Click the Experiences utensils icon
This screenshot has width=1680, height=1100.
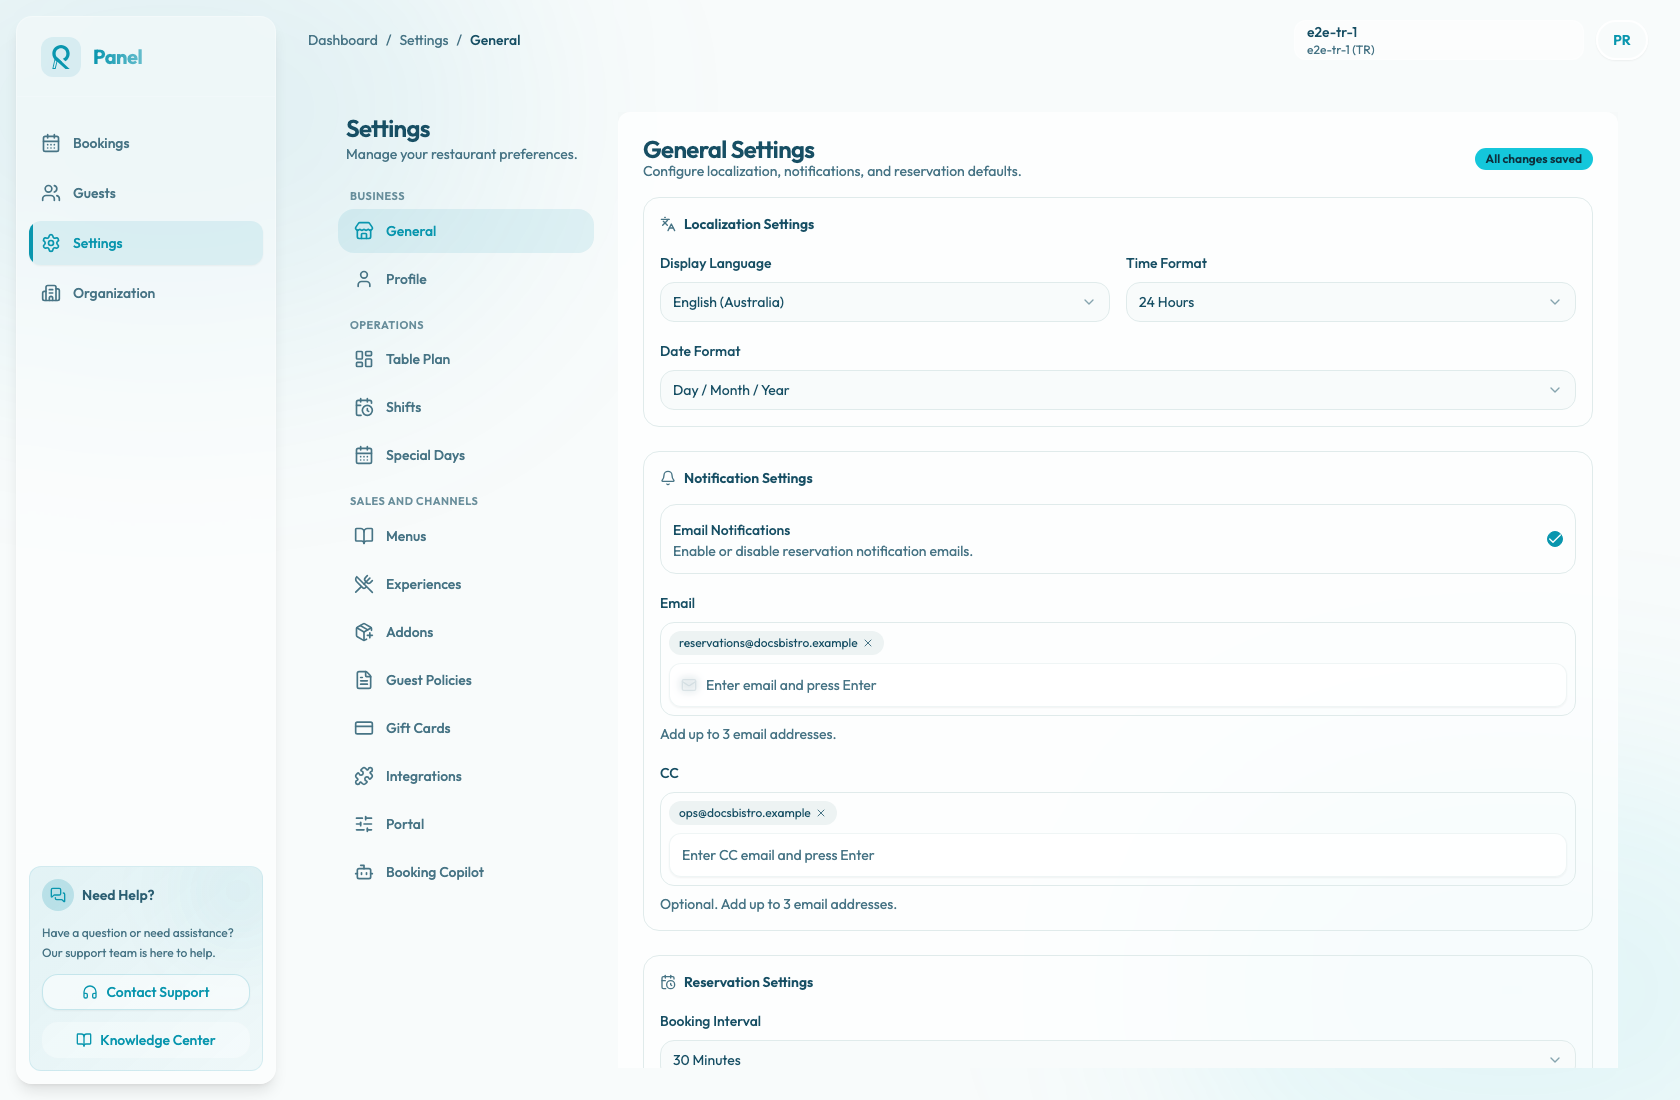point(364,584)
